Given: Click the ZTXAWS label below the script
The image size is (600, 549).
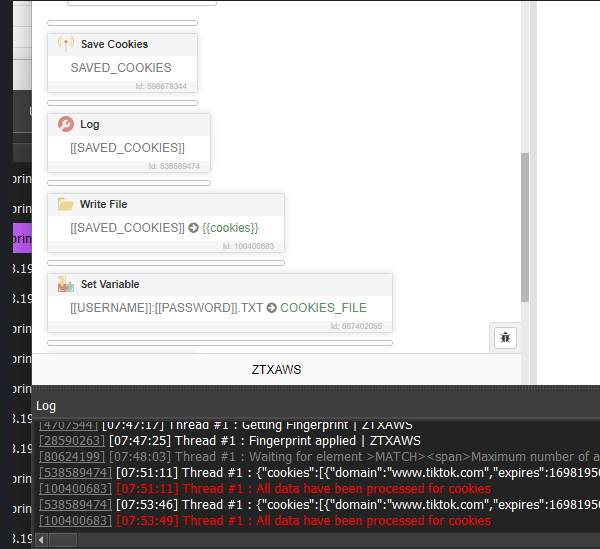Looking at the screenshot, I should coord(276,369).
